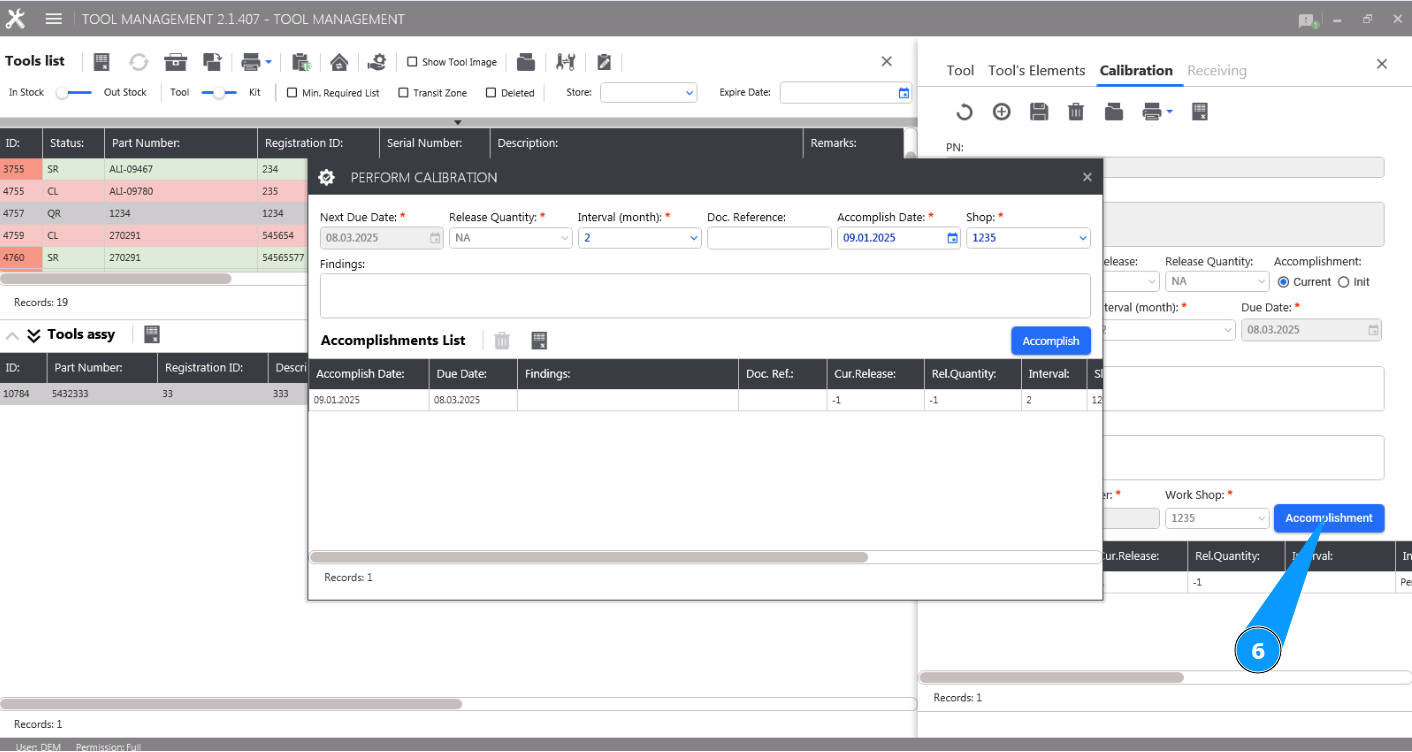Click the save floppy icon in Calibration panel

(1039, 112)
